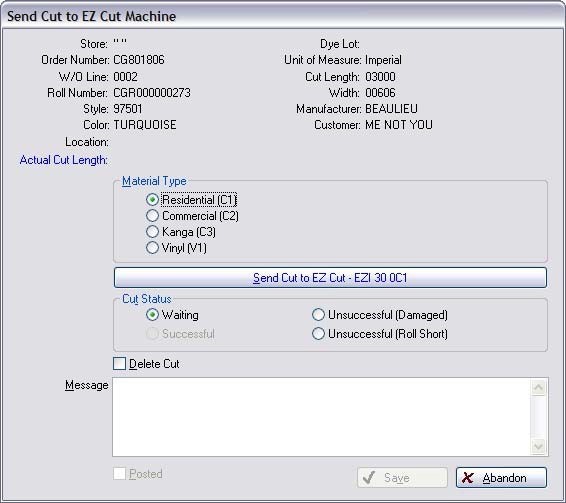Image resolution: width=566 pixels, height=503 pixels.
Task: Click the Message scrollbar down arrow
Action: pos(539,446)
